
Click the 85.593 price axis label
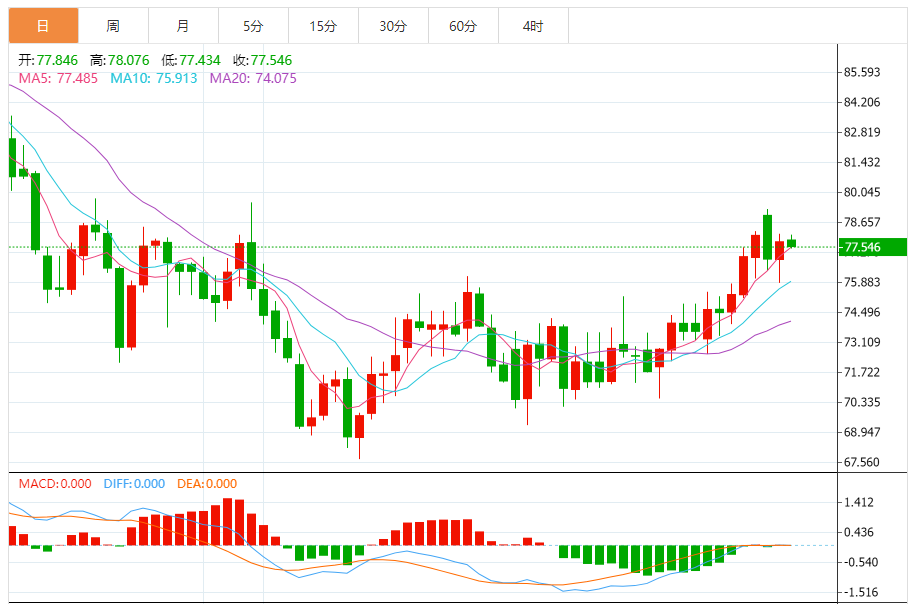[862, 72]
